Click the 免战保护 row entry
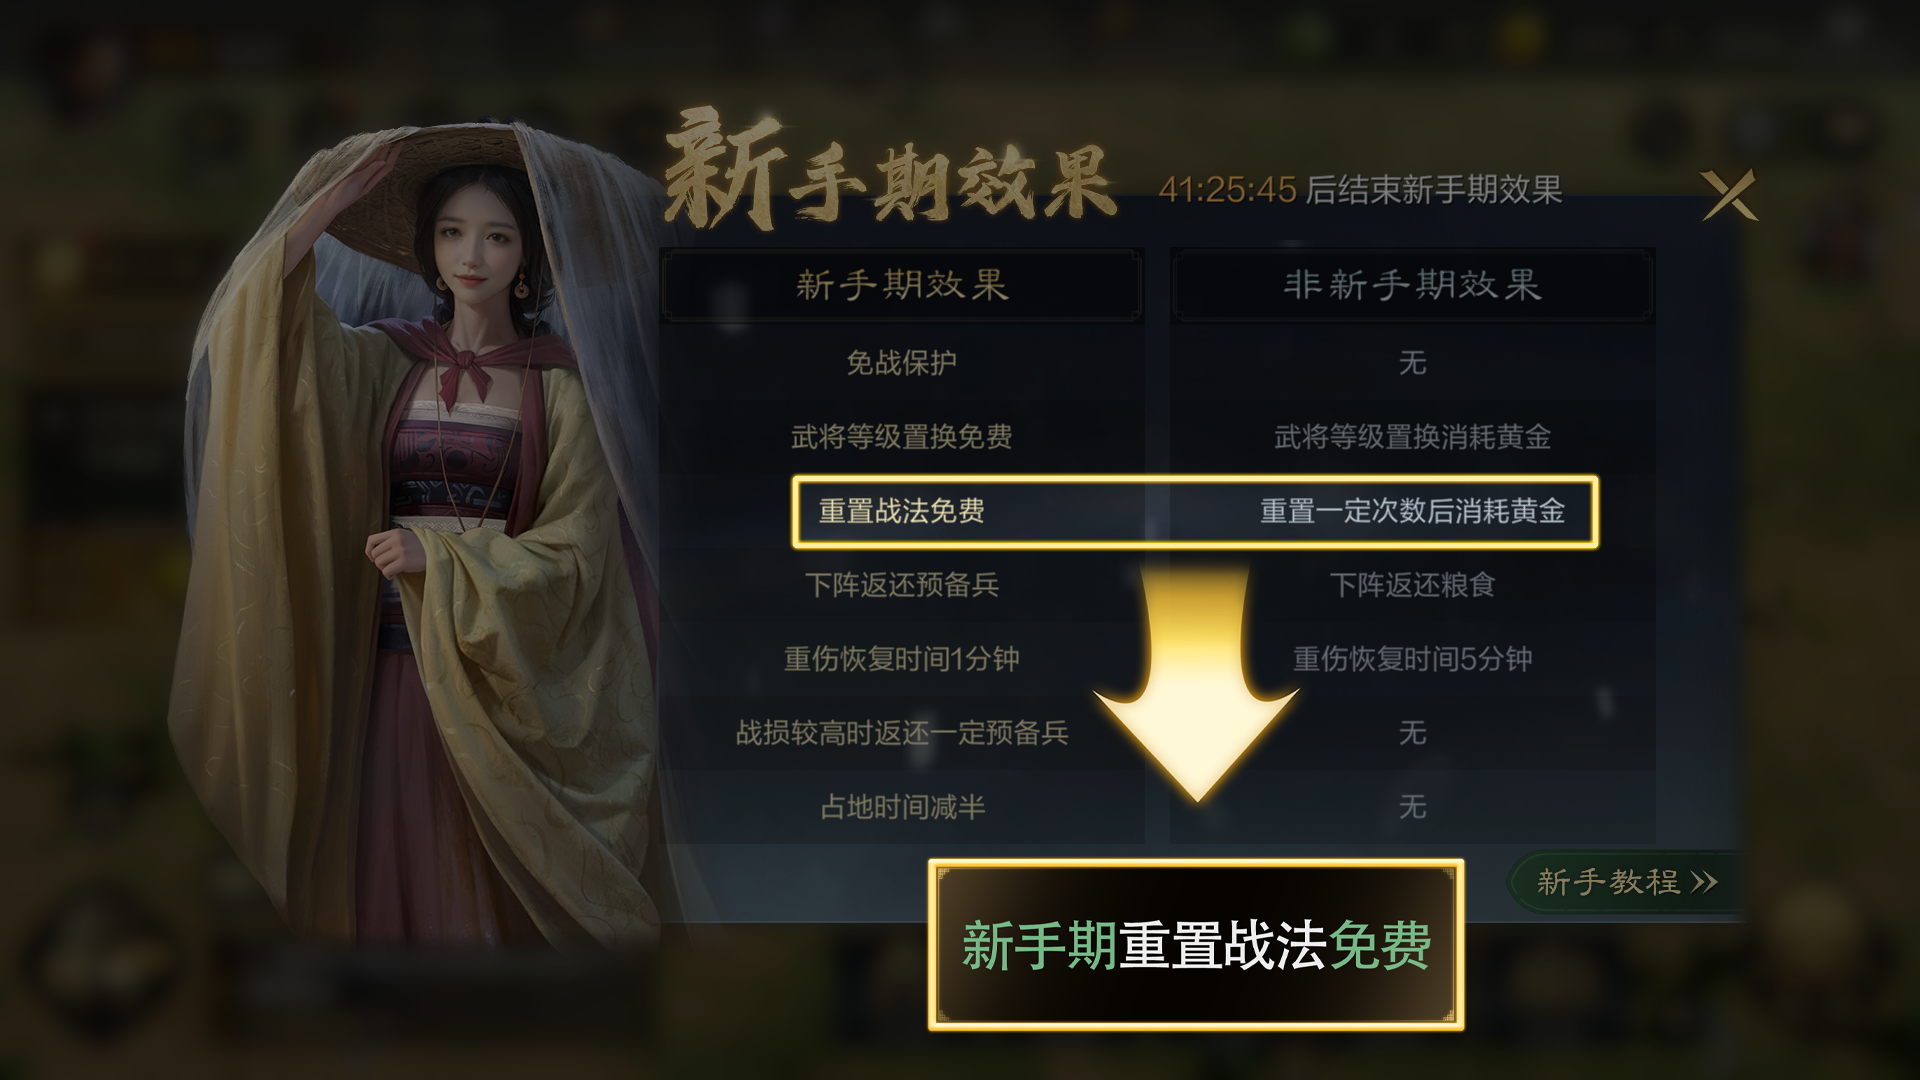The image size is (1920, 1080). pyautogui.click(x=902, y=362)
